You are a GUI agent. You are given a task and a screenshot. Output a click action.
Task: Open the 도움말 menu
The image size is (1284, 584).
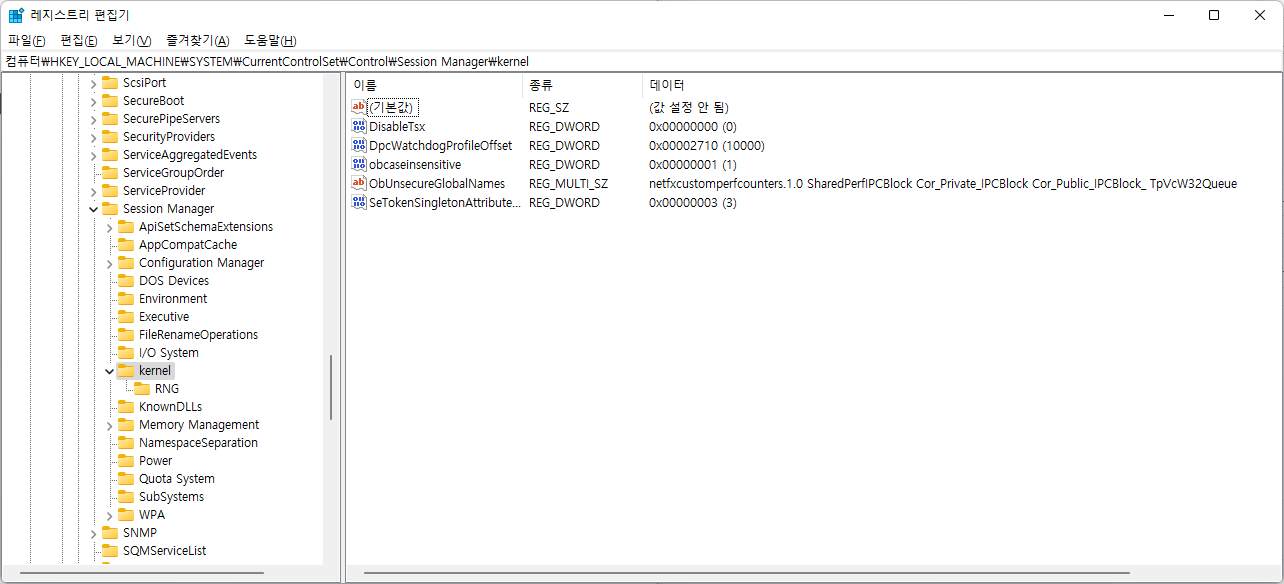(x=270, y=41)
